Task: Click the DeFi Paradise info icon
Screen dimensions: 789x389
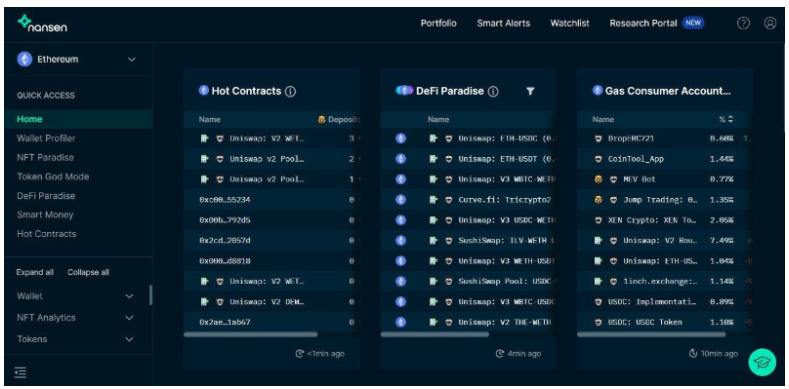Action: [493, 92]
